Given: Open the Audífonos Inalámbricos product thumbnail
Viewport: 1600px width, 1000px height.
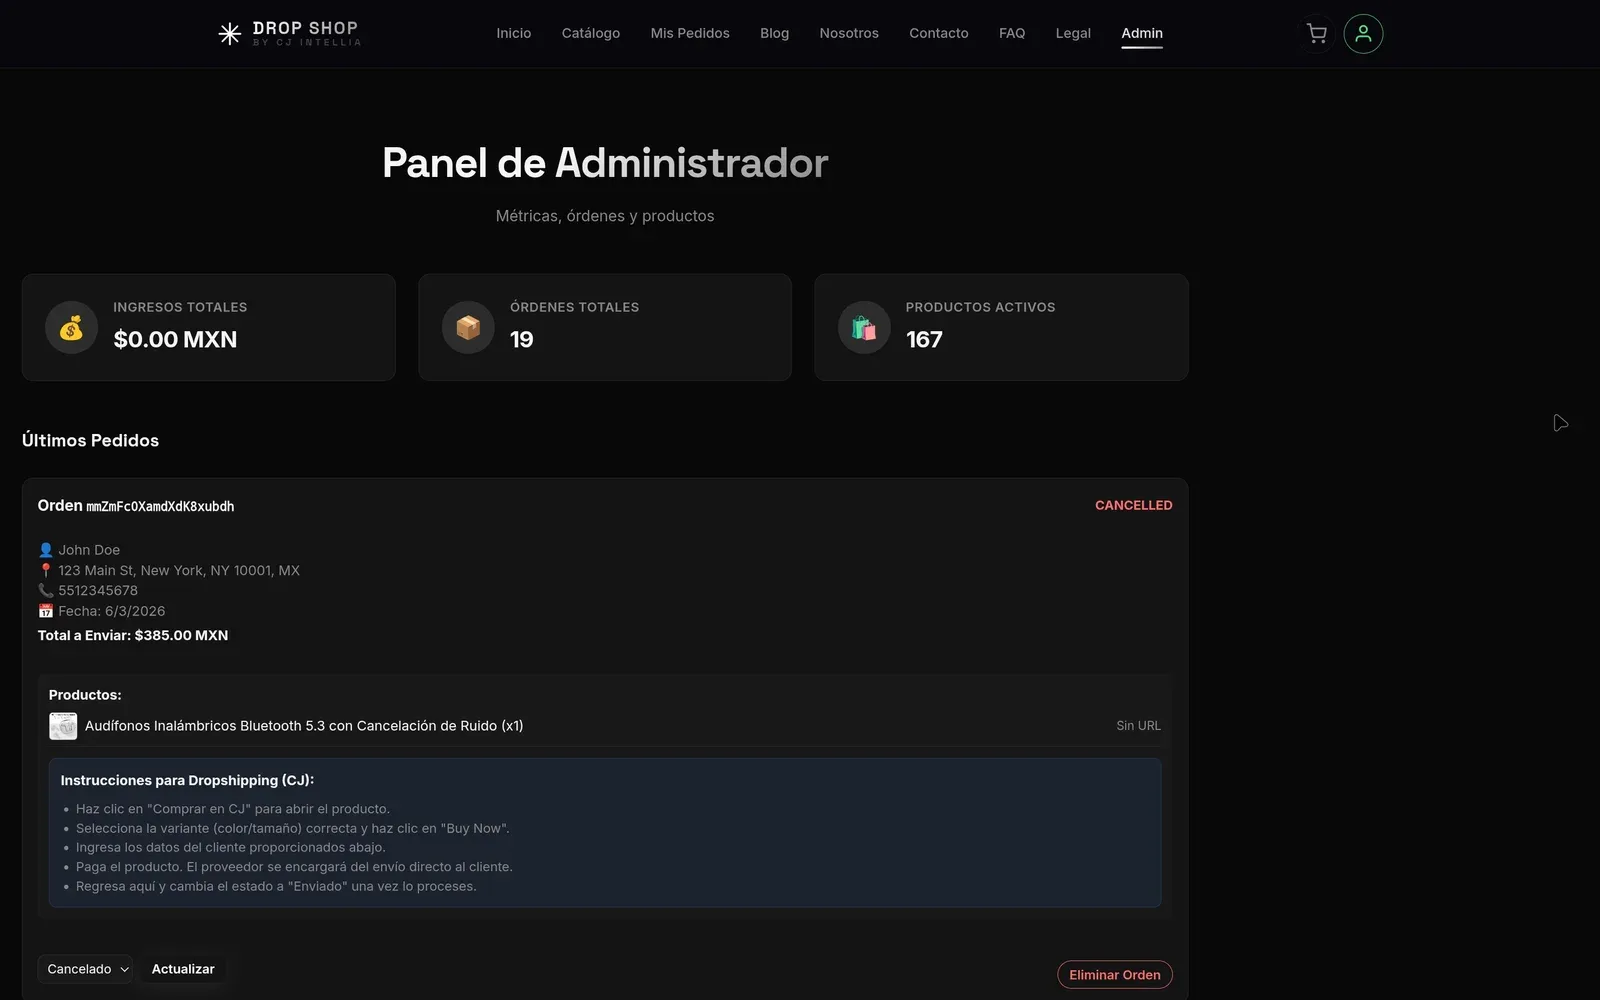Looking at the screenshot, I should [x=63, y=726].
